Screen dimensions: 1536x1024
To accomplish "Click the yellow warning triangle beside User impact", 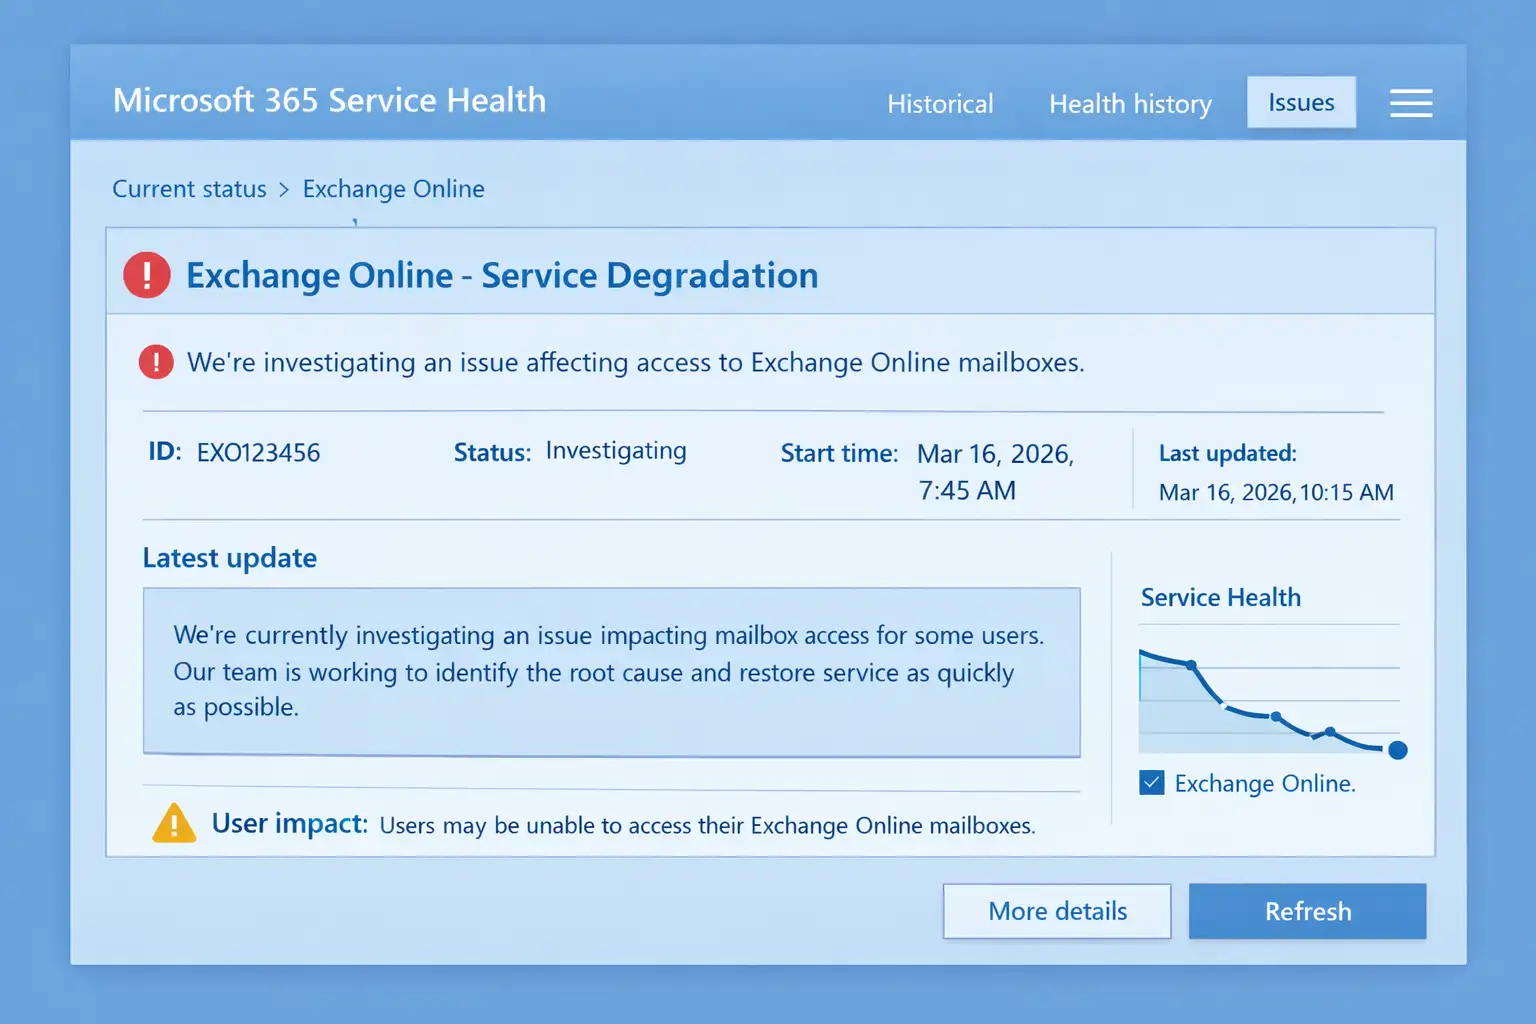I will point(174,823).
